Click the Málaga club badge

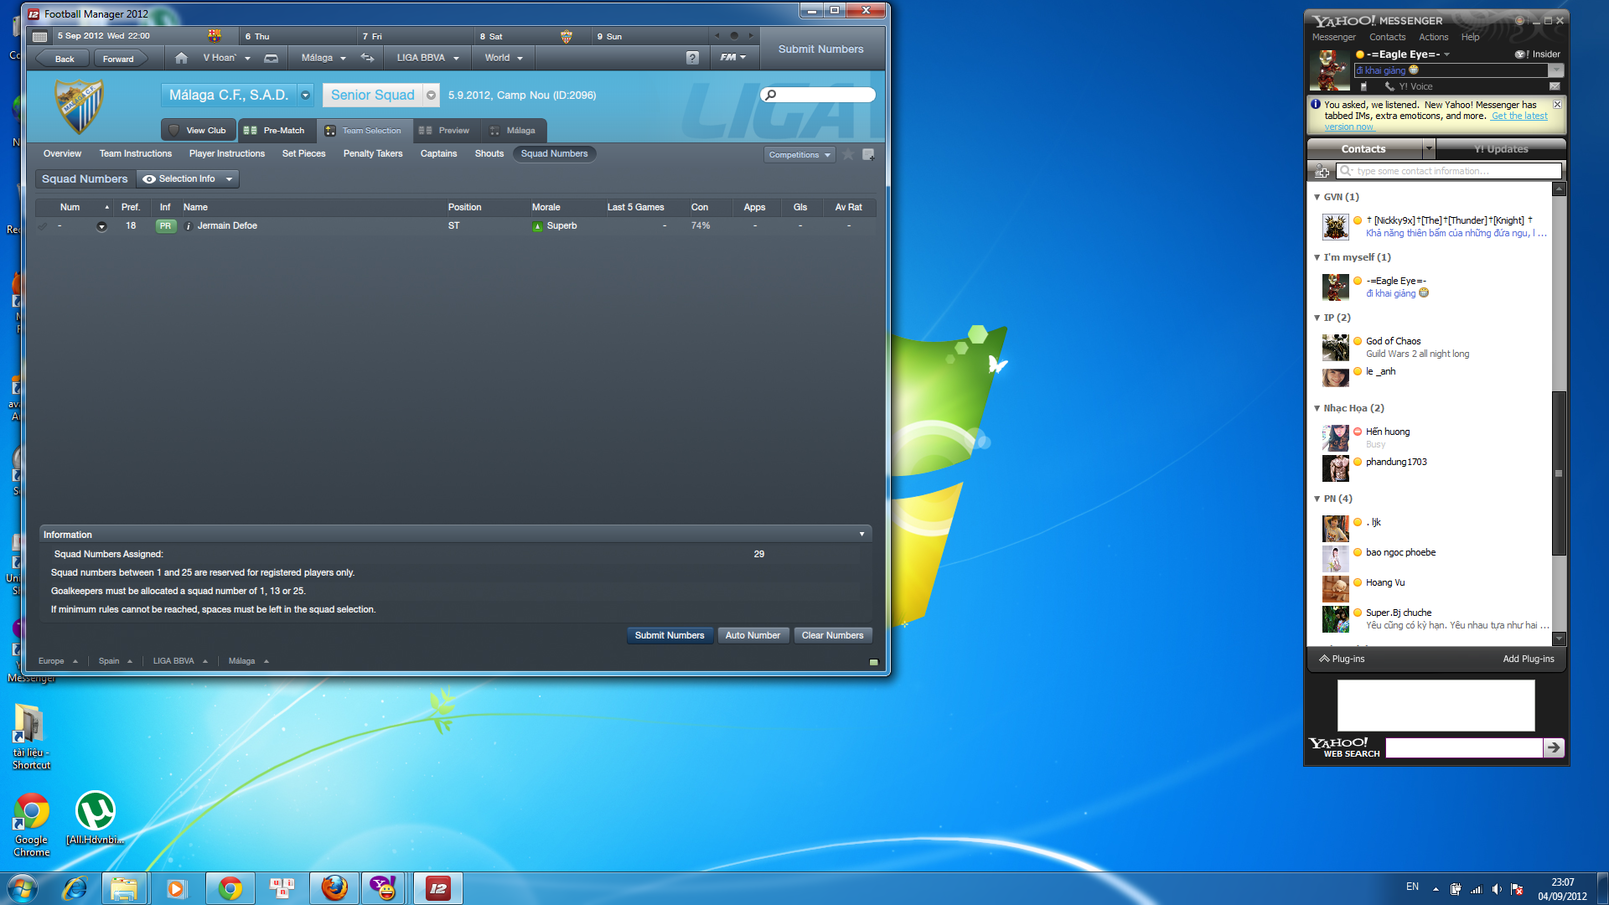click(79, 106)
